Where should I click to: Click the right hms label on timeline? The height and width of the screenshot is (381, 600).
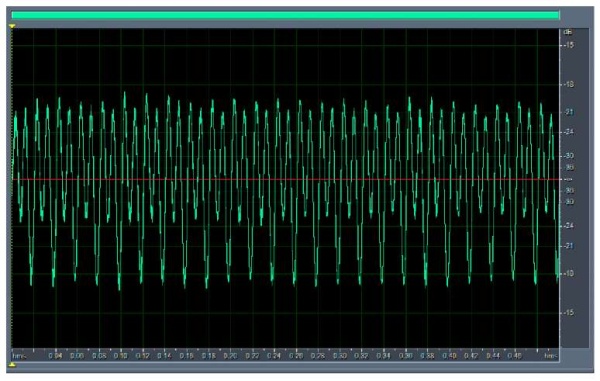tap(551, 356)
